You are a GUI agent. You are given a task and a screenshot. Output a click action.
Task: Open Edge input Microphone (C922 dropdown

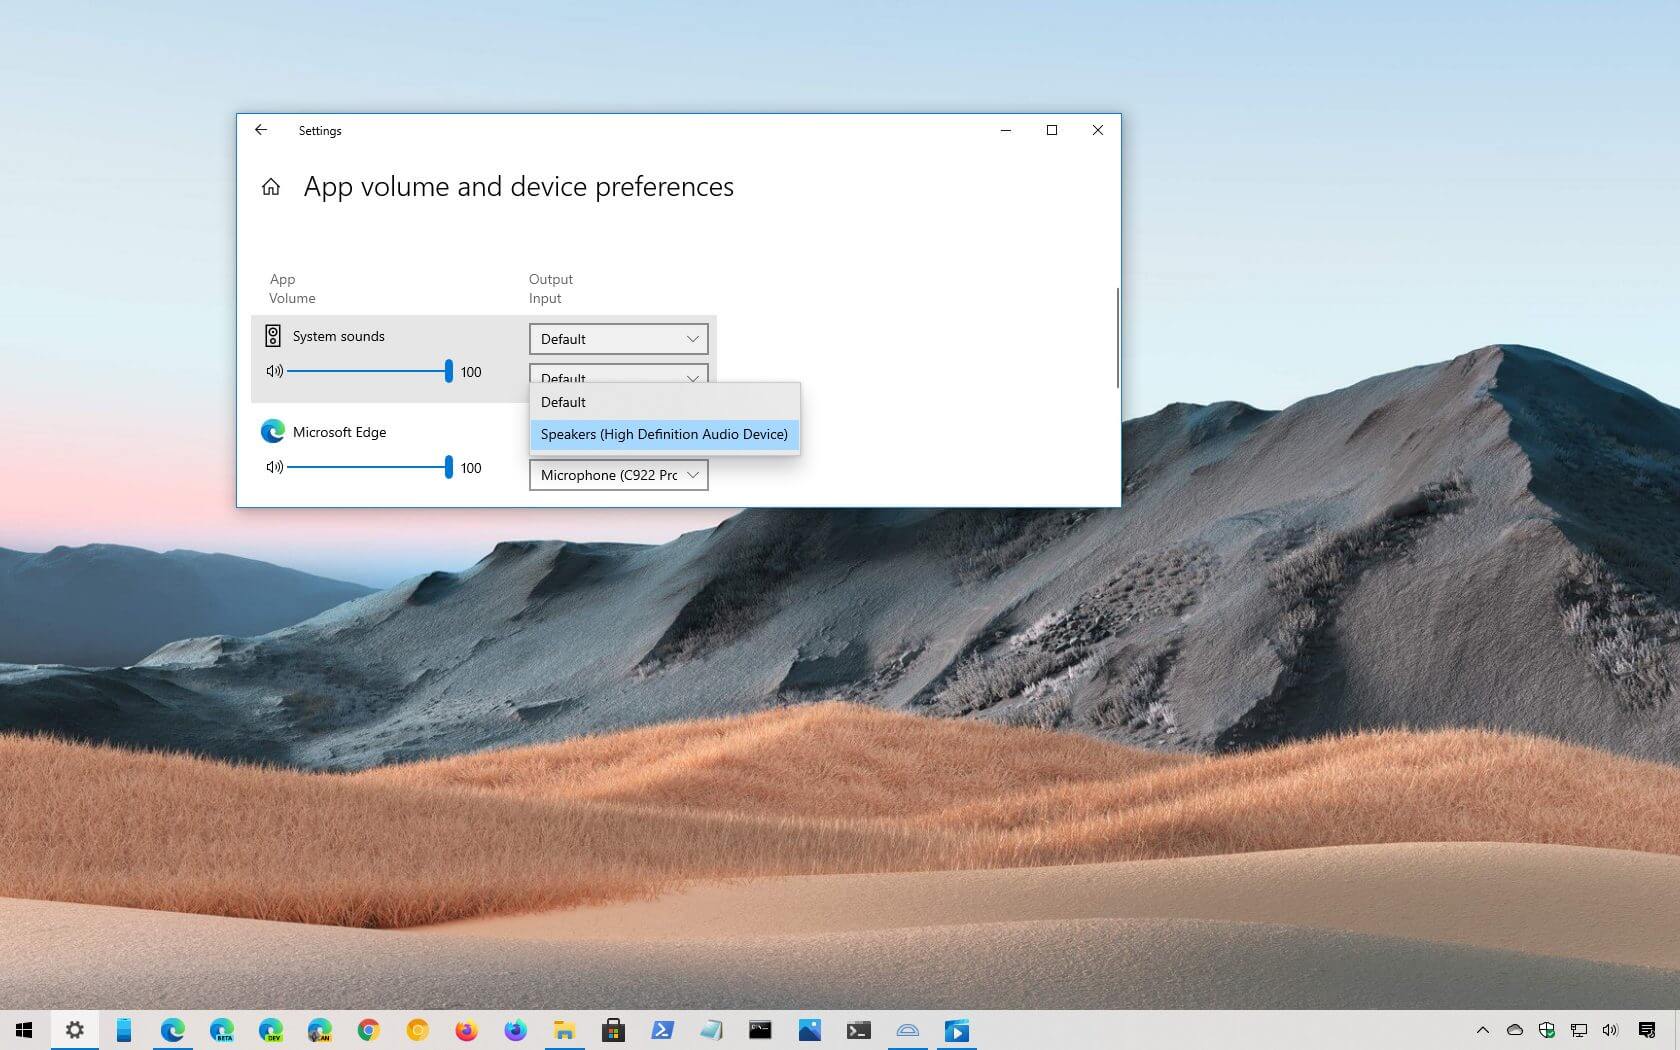click(619, 475)
